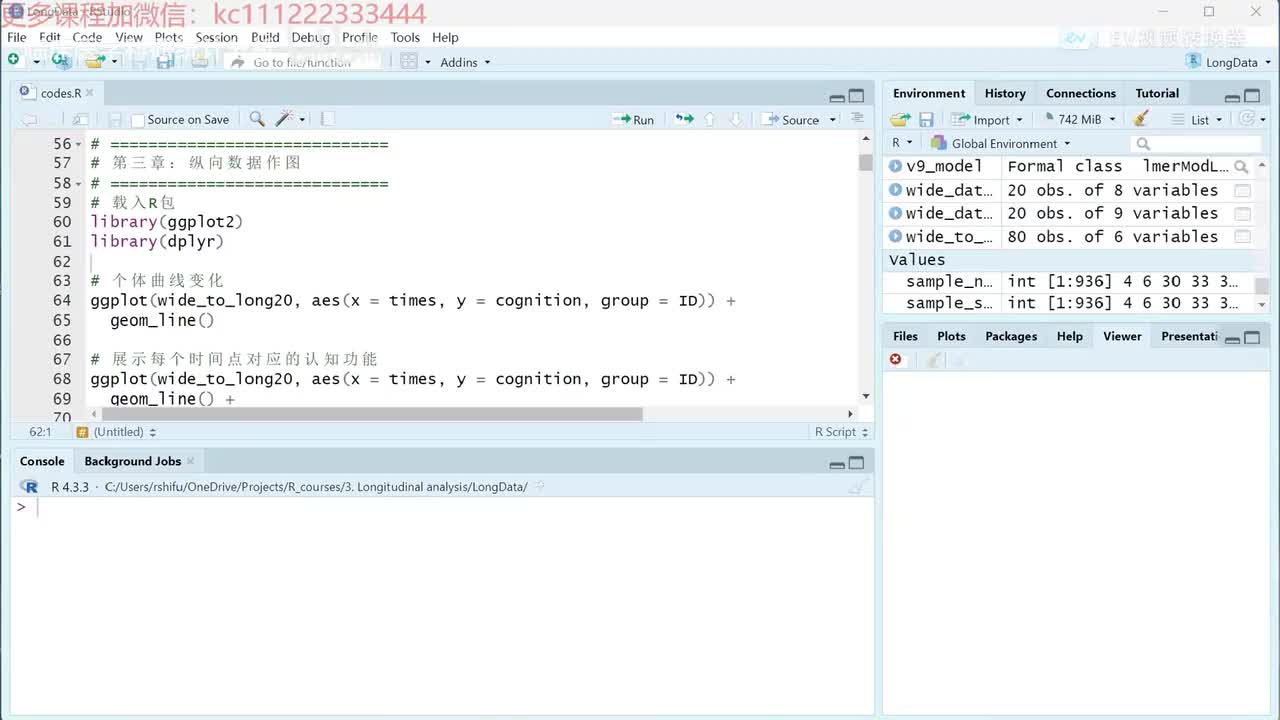Click the view current directory arrow in Console
The width and height of the screenshot is (1280, 720).
540,487
